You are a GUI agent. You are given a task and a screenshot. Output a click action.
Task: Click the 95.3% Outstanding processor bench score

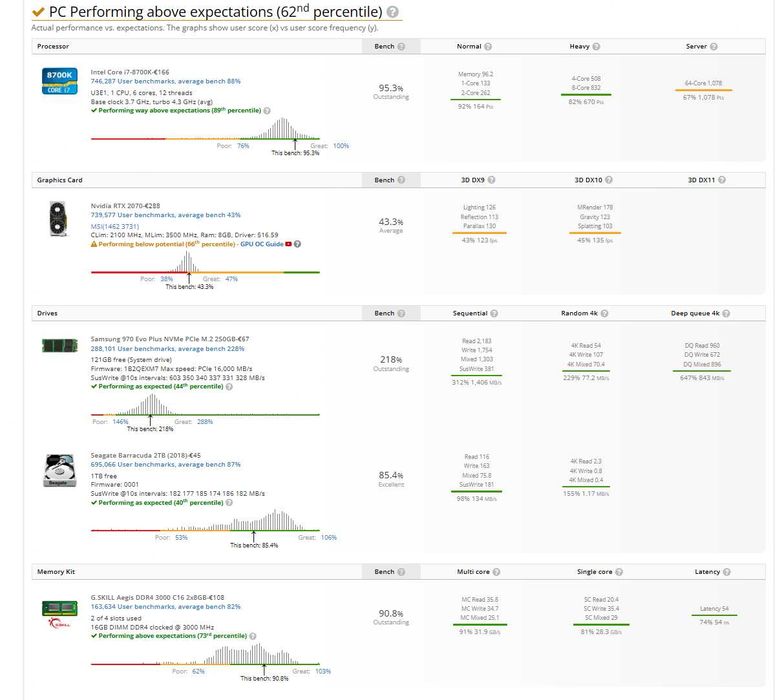point(391,92)
